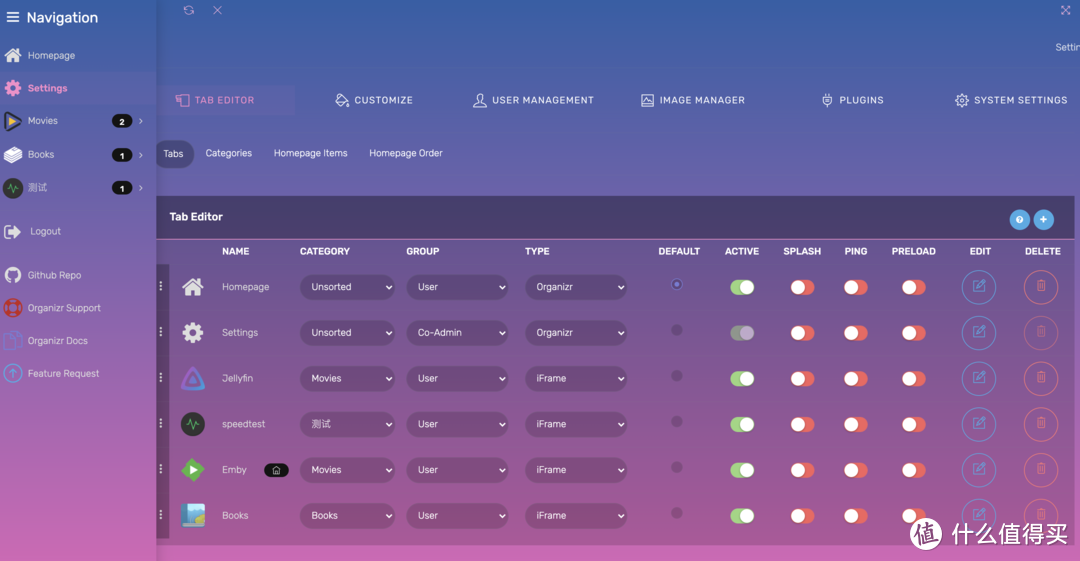The height and width of the screenshot is (561, 1080).
Task: Click the Emby edit pencil icon
Action: tap(978, 470)
